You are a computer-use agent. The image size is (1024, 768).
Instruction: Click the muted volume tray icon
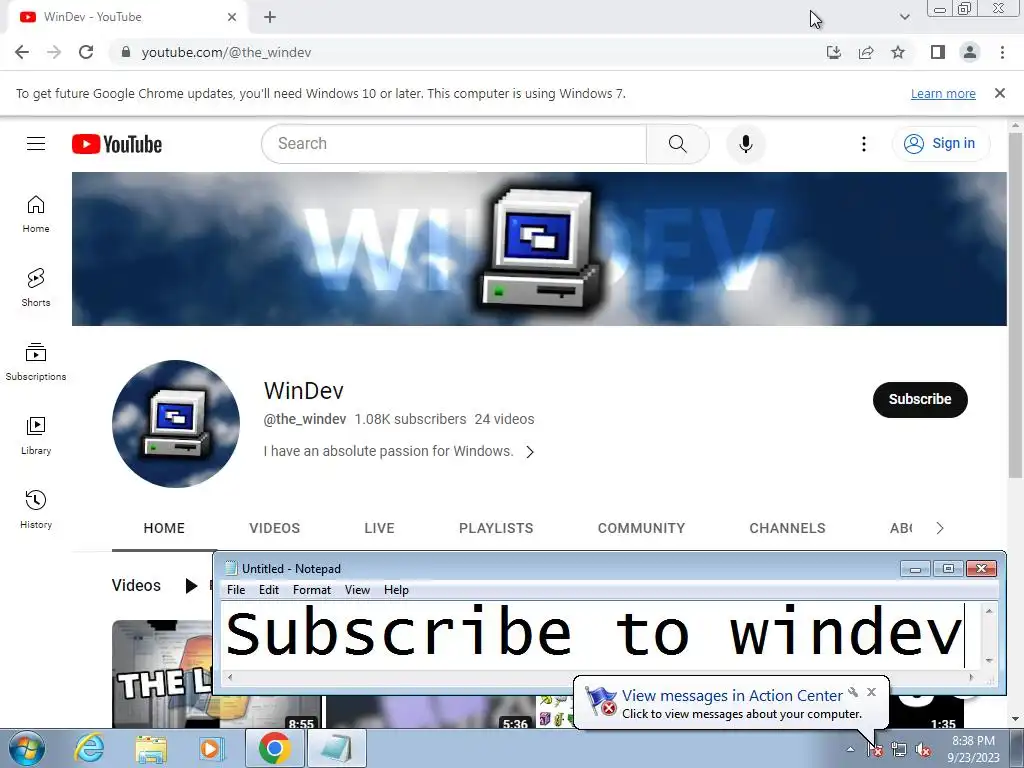(x=923, y=750)
